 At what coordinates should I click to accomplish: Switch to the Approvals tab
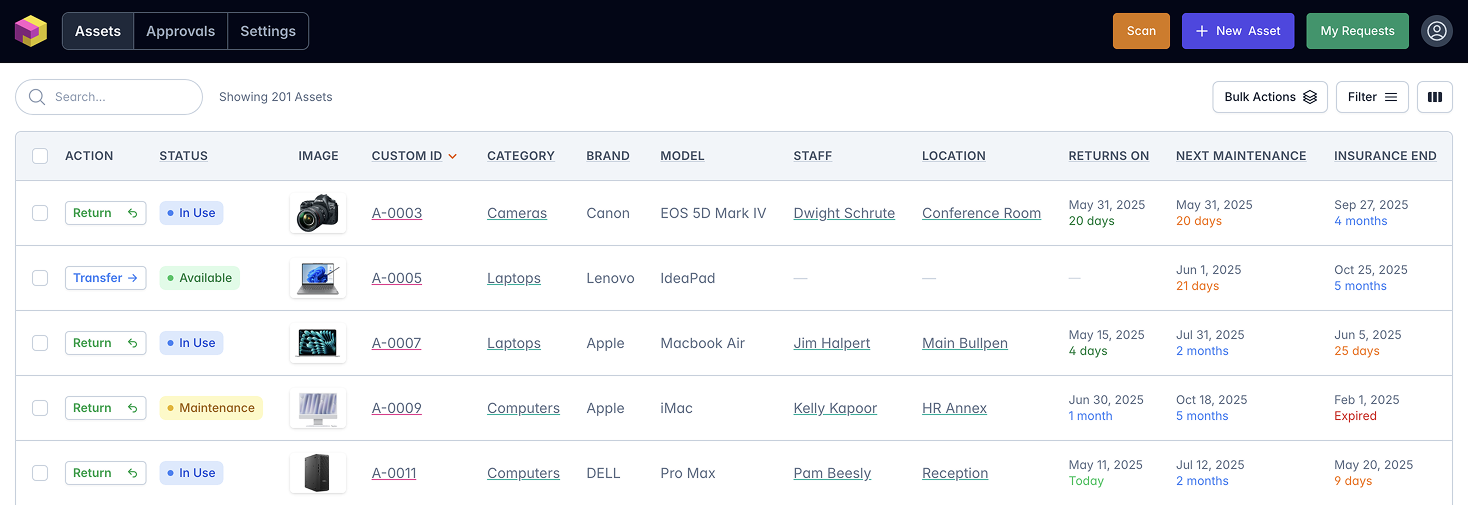180,31
